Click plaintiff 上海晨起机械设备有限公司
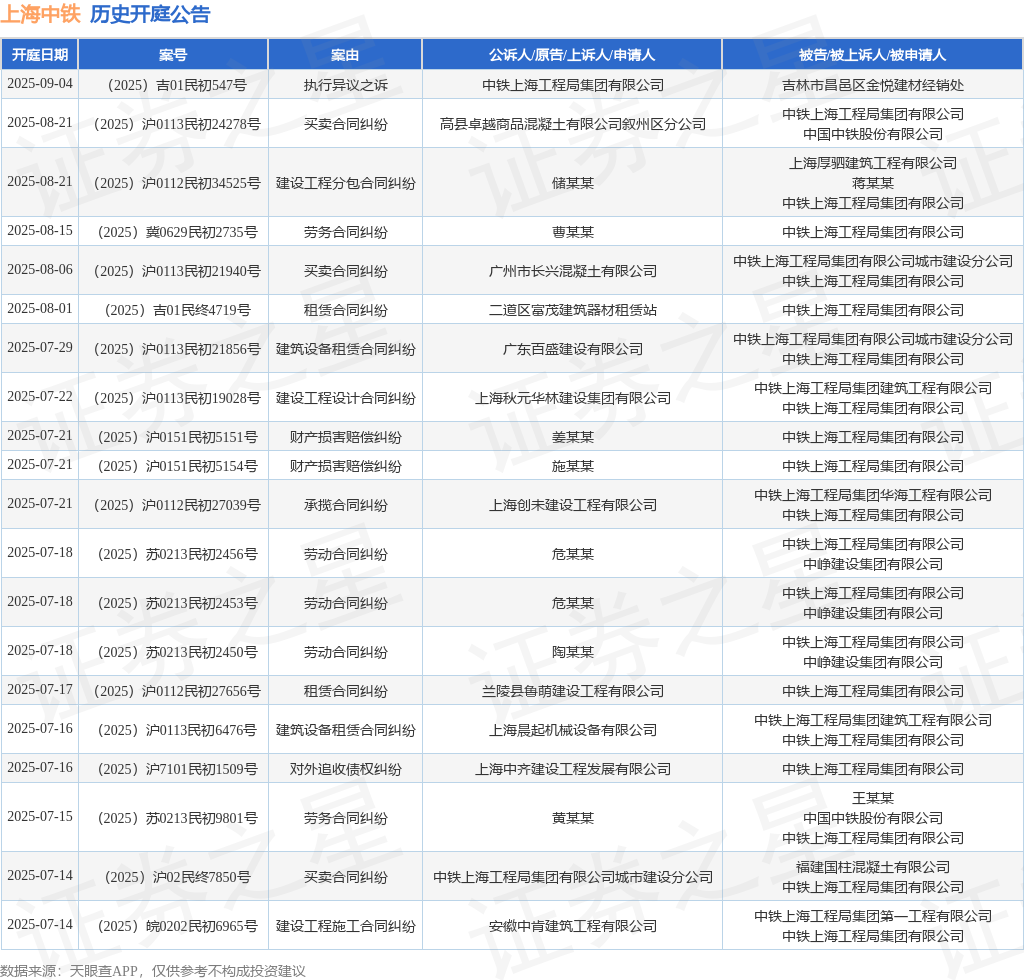The image size is (1024, 980). [x=573, y=730]
